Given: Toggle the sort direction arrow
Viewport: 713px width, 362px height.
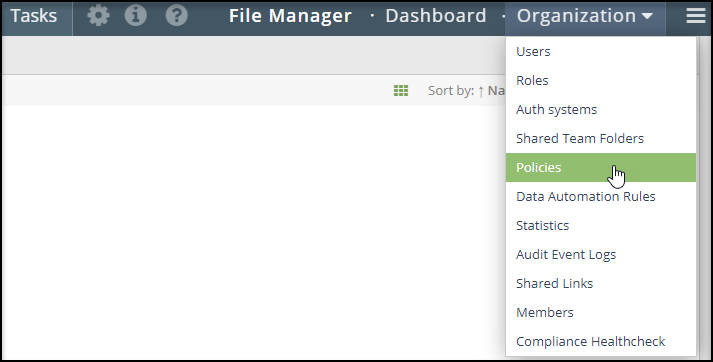Looking at the screenshot, I should point(481,91).
